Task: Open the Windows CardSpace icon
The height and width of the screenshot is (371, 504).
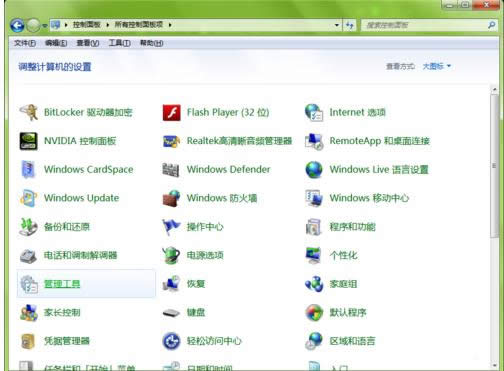Action: click(x=29, y=169)
